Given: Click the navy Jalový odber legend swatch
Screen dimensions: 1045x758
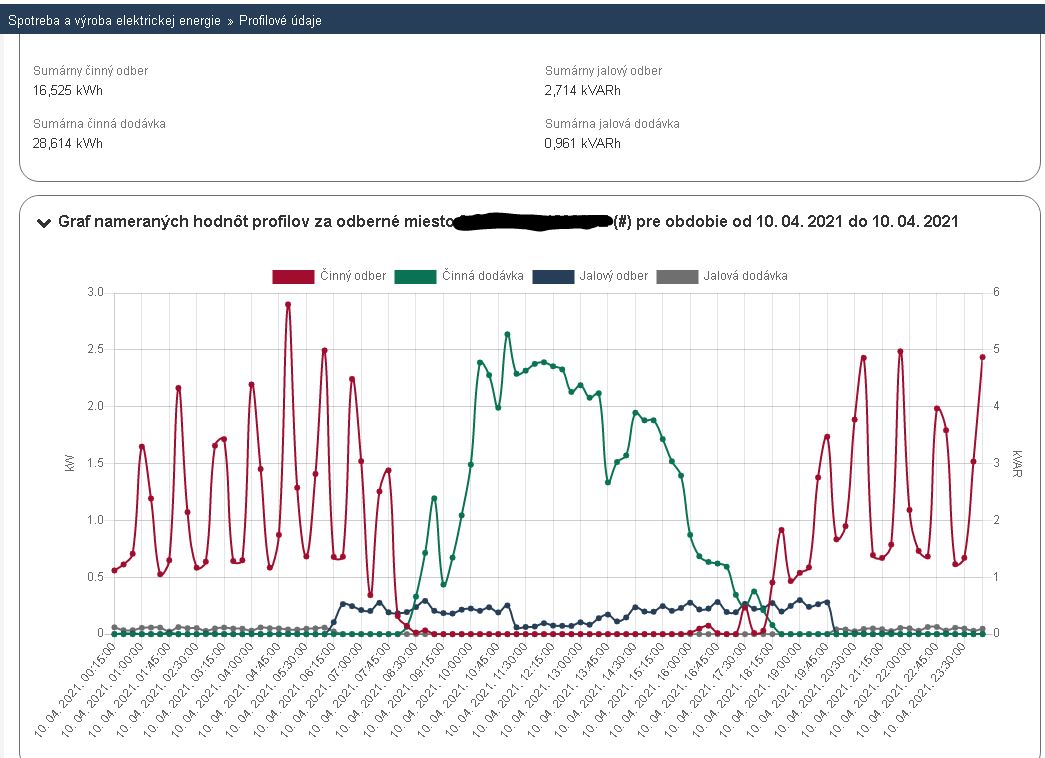Looking at the screenshot, I should 553,276.
